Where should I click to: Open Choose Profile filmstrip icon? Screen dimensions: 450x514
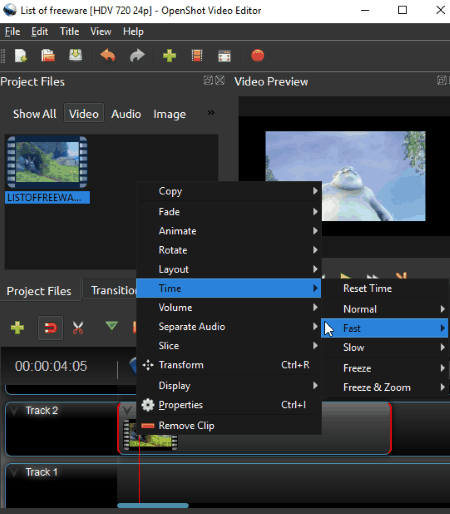pyautogui.click(x=197, y=56)
